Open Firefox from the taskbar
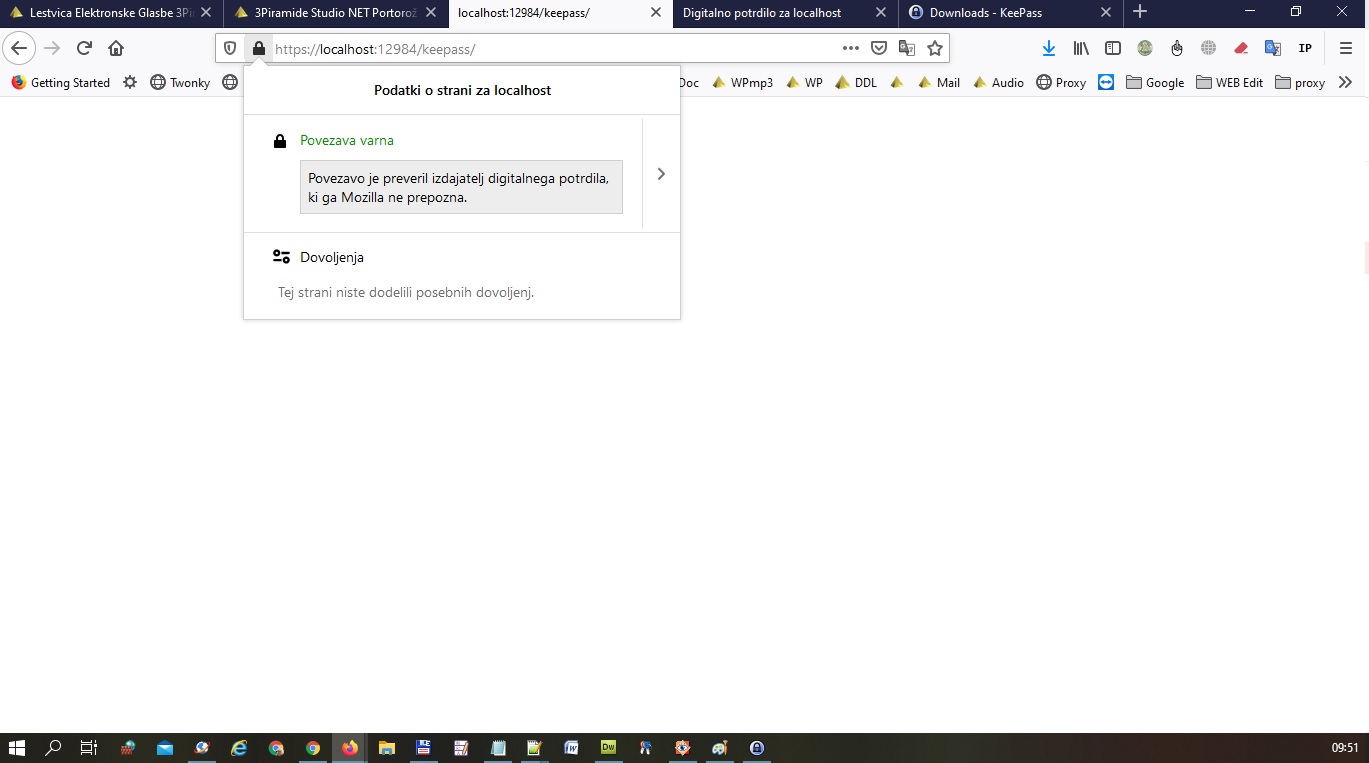The height and width of the screenshot is (763, 1369). tap(349, 747)
